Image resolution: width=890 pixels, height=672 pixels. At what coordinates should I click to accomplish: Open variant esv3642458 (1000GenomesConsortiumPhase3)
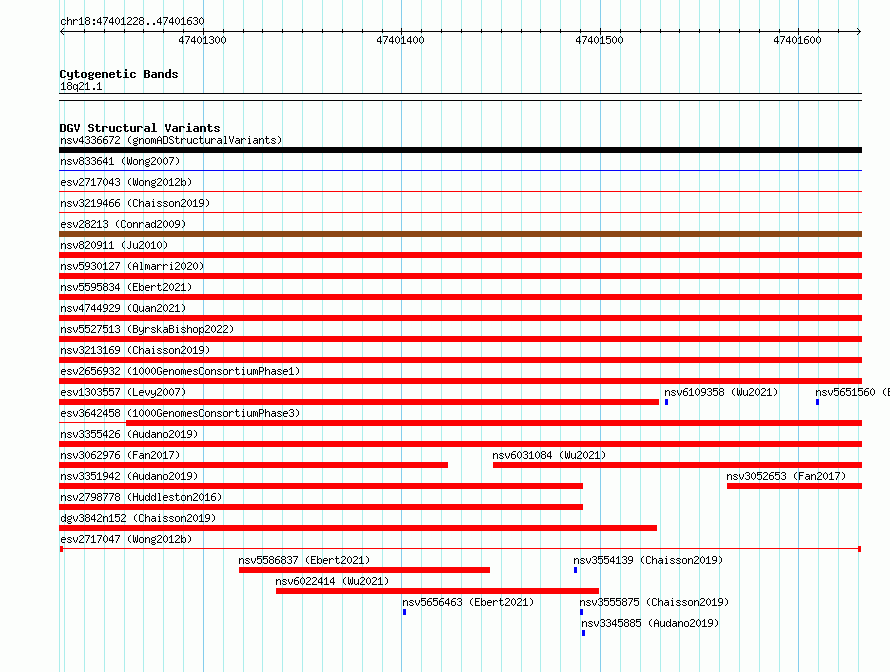[x=180, y=413]
